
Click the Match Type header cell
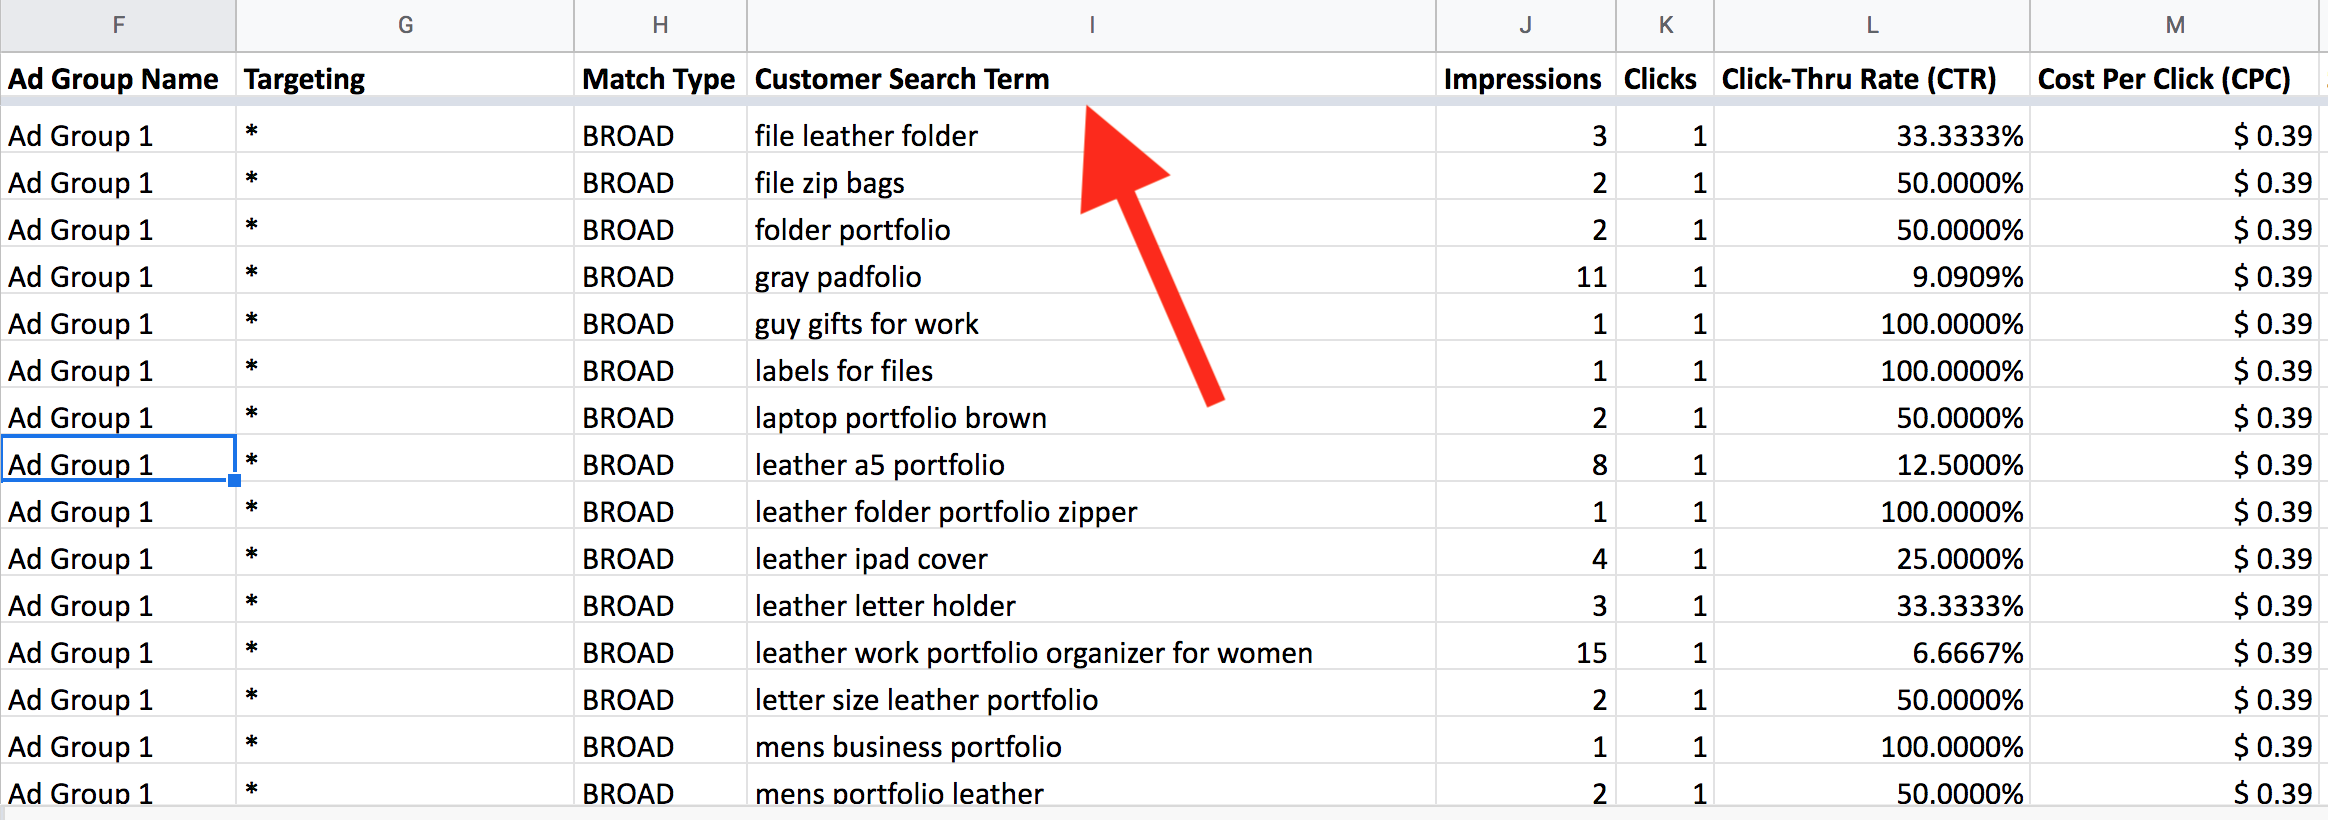(x=660, y=78)
